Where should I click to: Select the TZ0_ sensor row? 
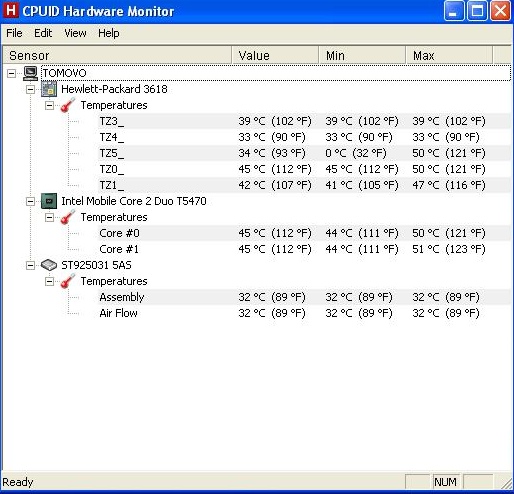click(305, 169)
